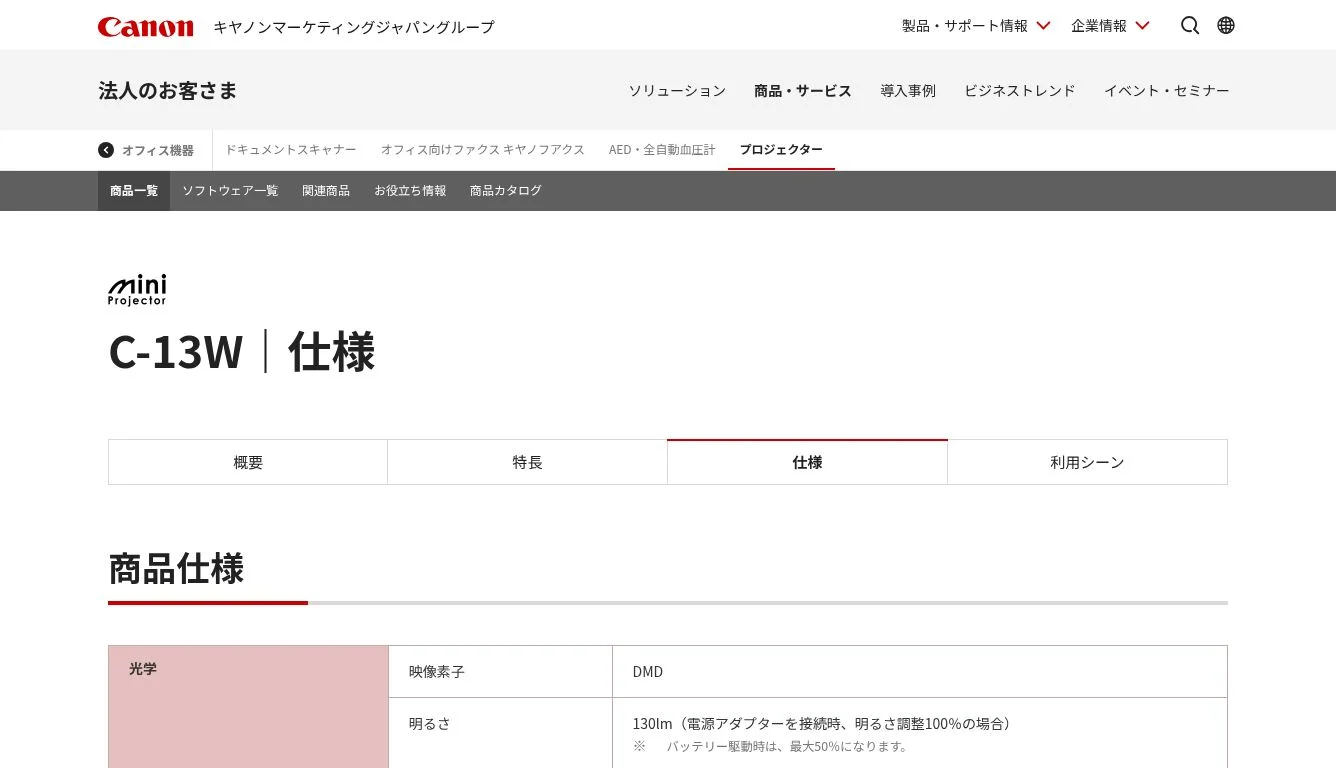Click the back arrow beside オフィス機器
This screenshot has height=768, width=1336.
pyautogui.click(x=106, y=150)
